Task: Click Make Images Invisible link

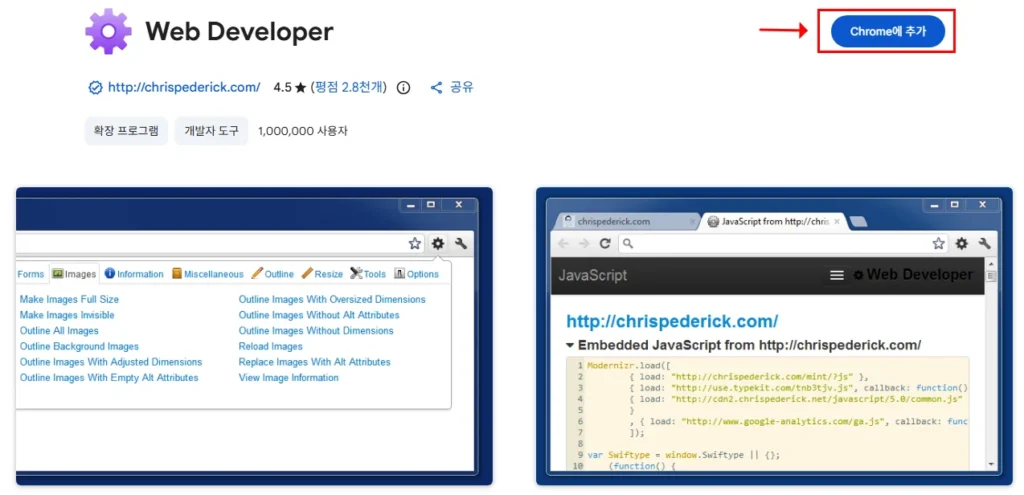Action: pyautogui.click(x=67, y=315)
